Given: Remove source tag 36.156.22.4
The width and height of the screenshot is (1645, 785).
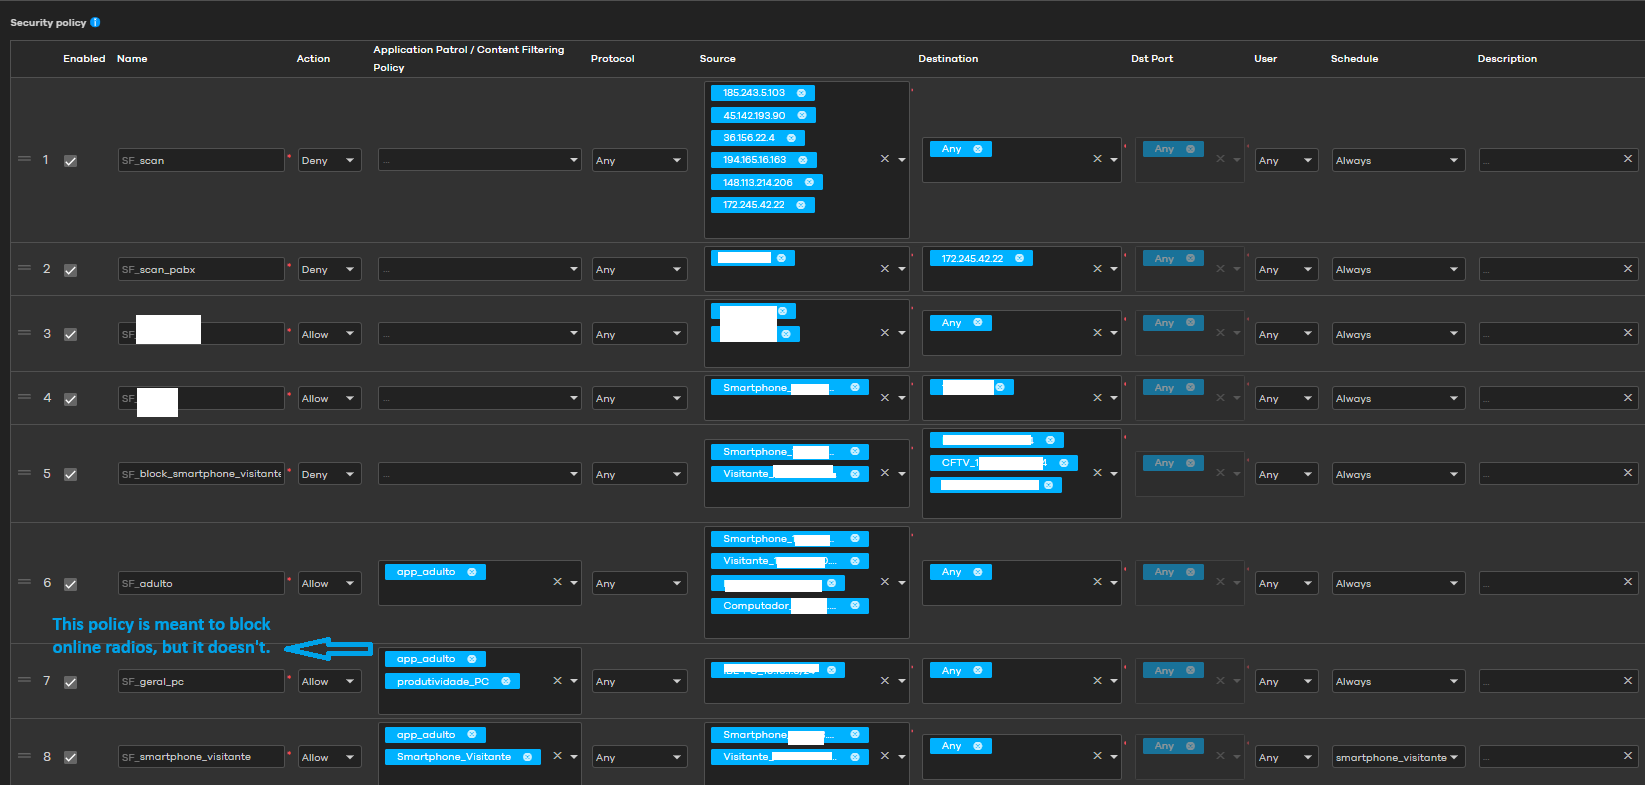Looking at the screenshot, I should click(791, 138).
